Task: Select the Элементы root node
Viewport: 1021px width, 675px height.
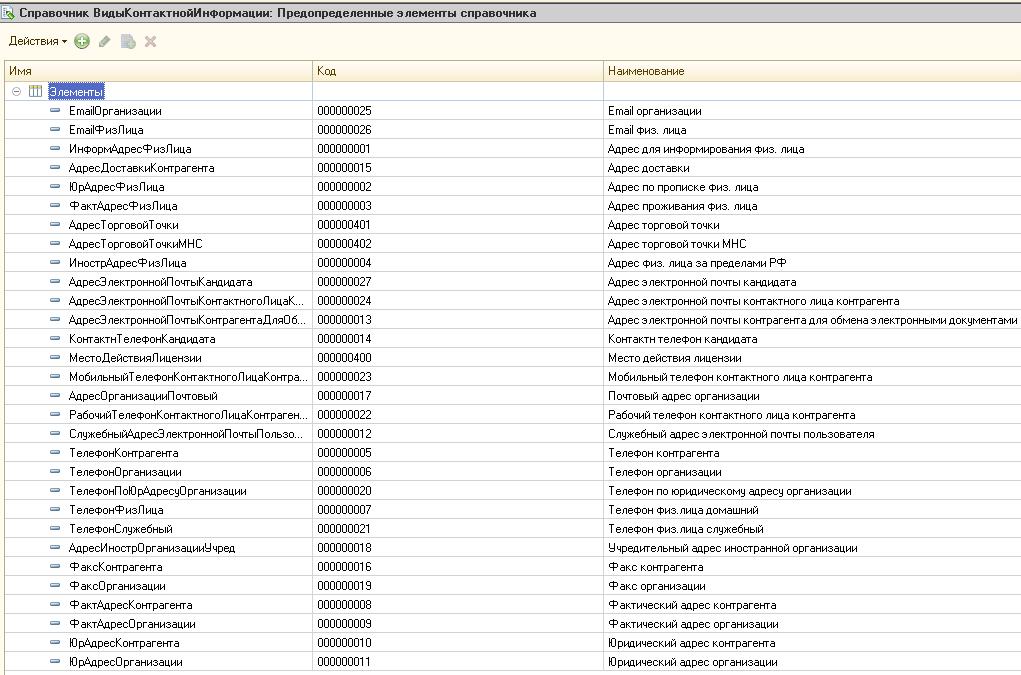Action: point(76,92)
